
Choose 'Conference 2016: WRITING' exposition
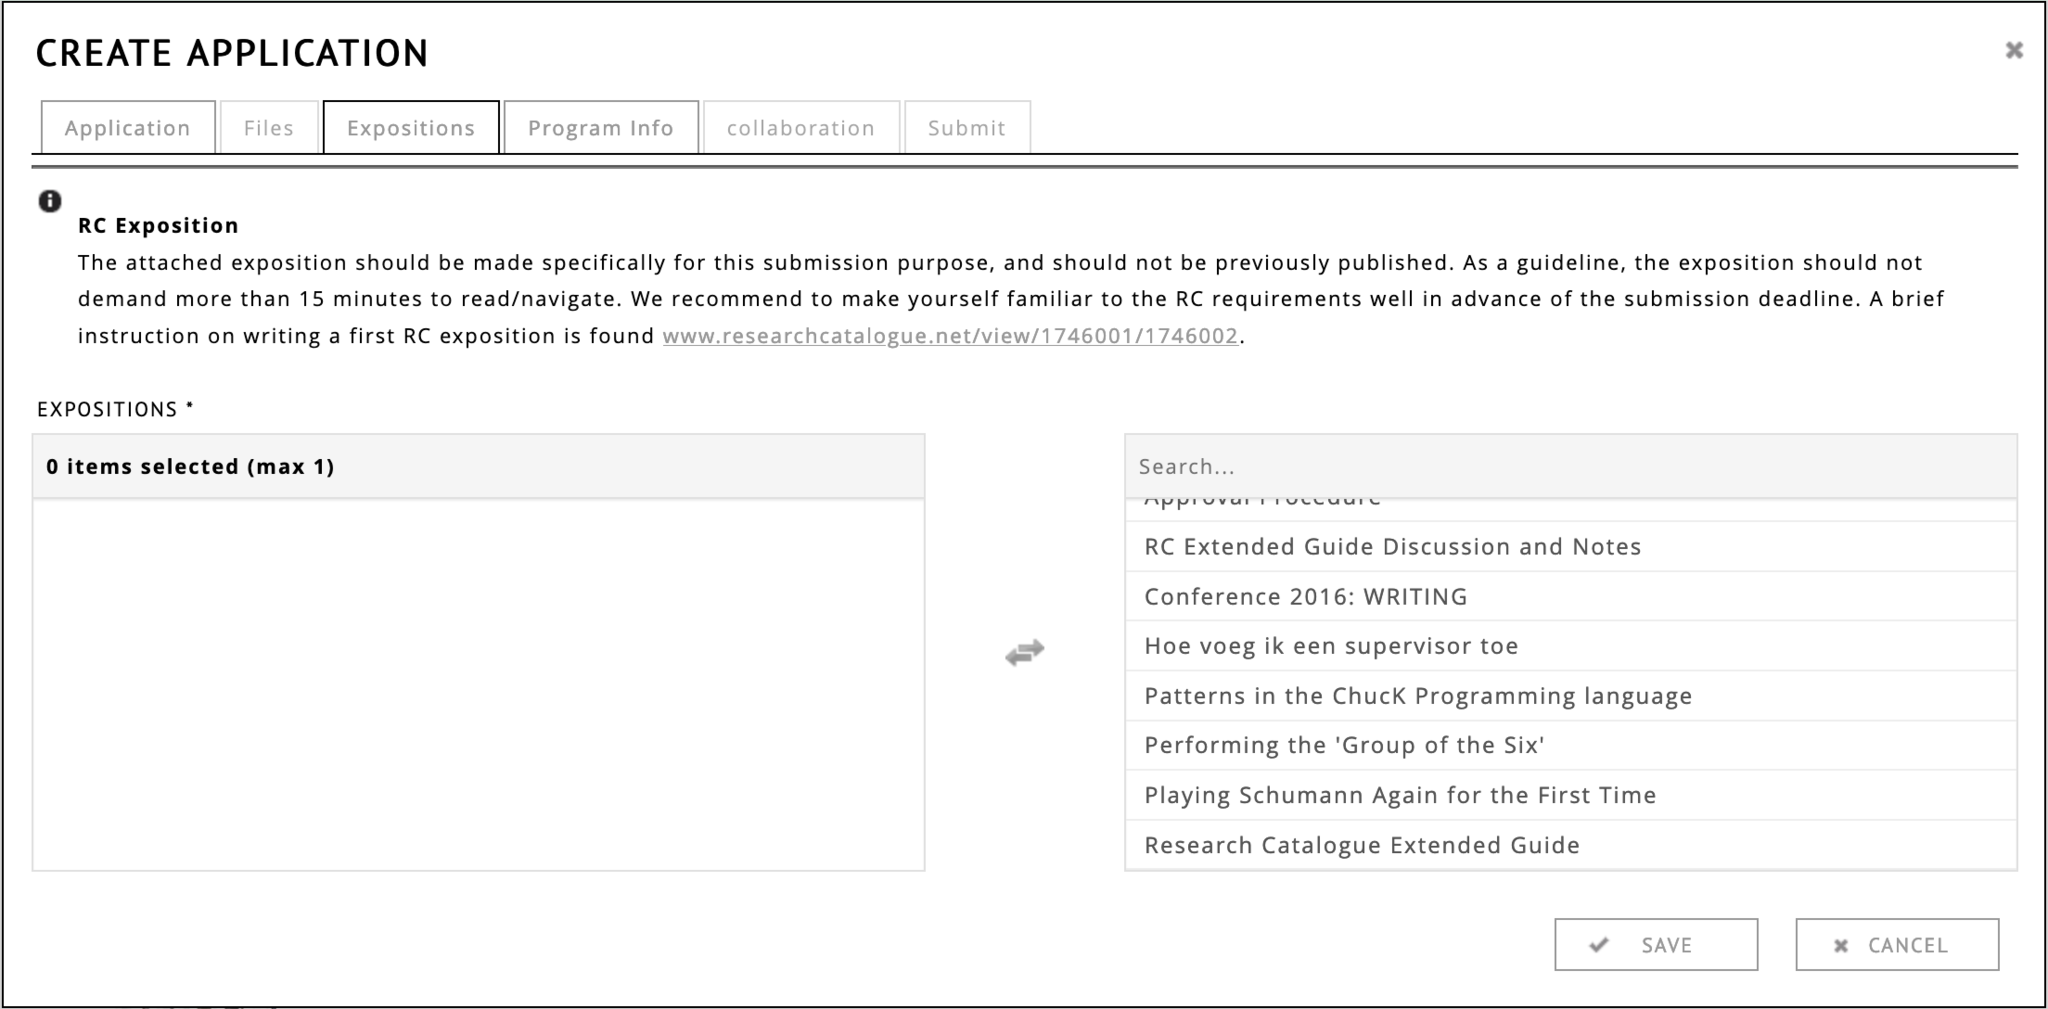coord(1305,597)
